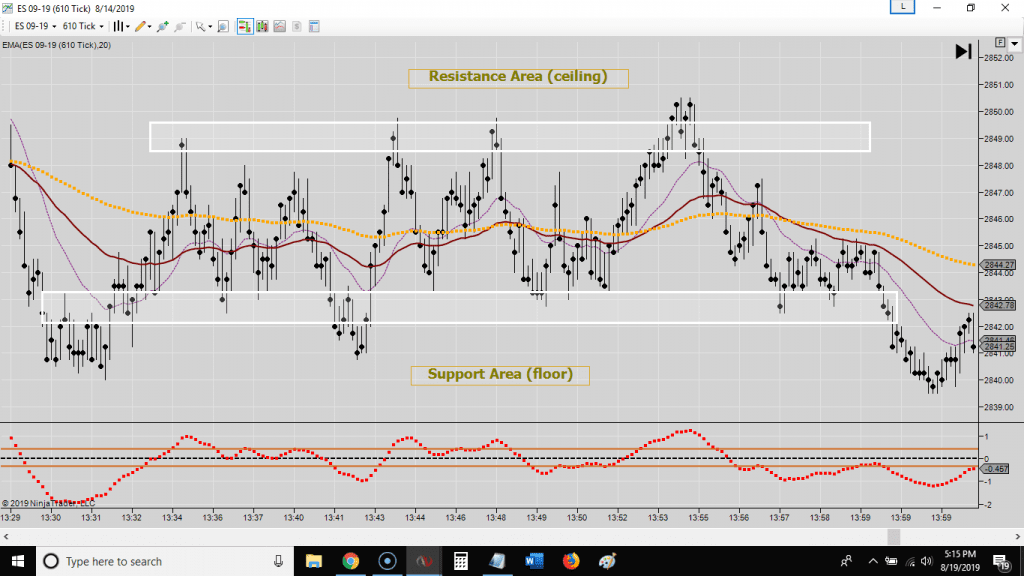This screenshot has height=576, width=1024.
Task: Click the Type here to search box
Action: click(x=165, y=561)
